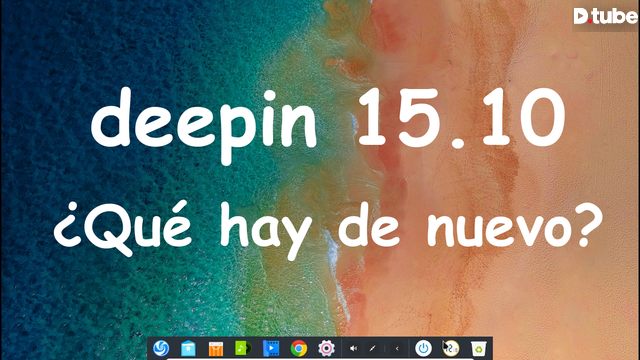Open the green Music player icon
This screenshot has width=640, height=360.
pyautogui.click(x=243, y=348)
